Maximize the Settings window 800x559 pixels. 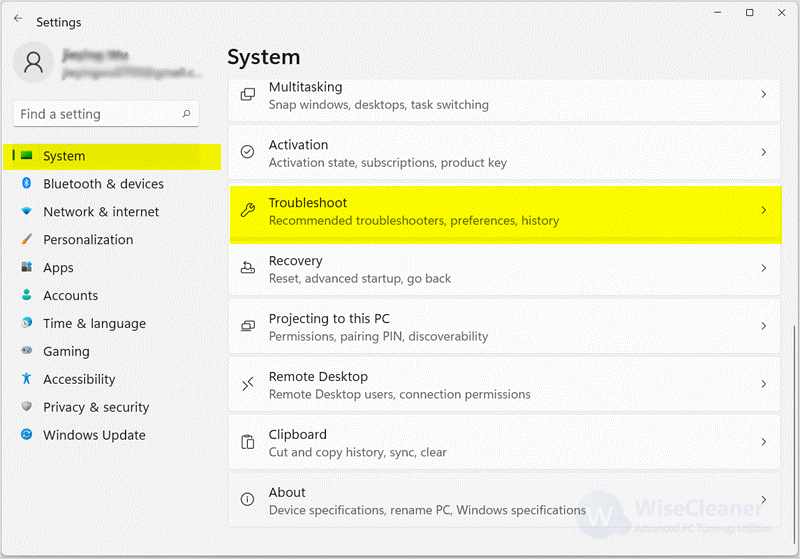point(749,12)
